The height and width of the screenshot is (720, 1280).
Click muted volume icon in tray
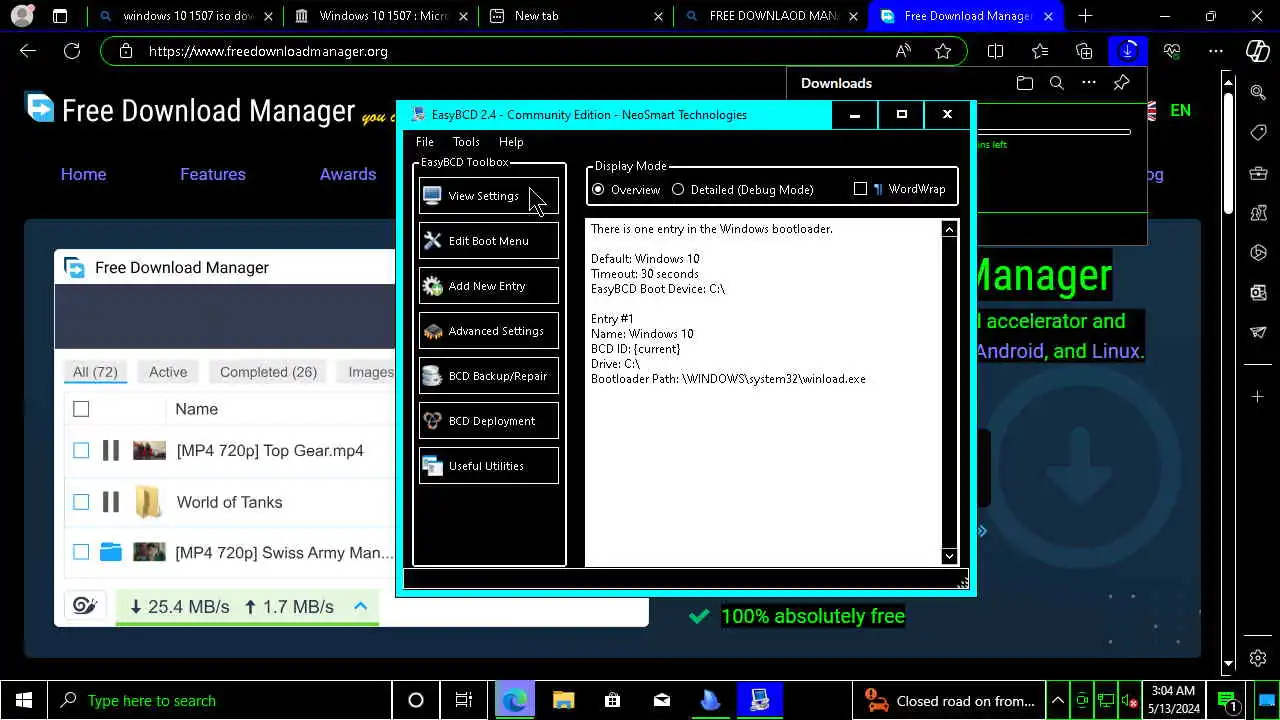point(1130,700)
